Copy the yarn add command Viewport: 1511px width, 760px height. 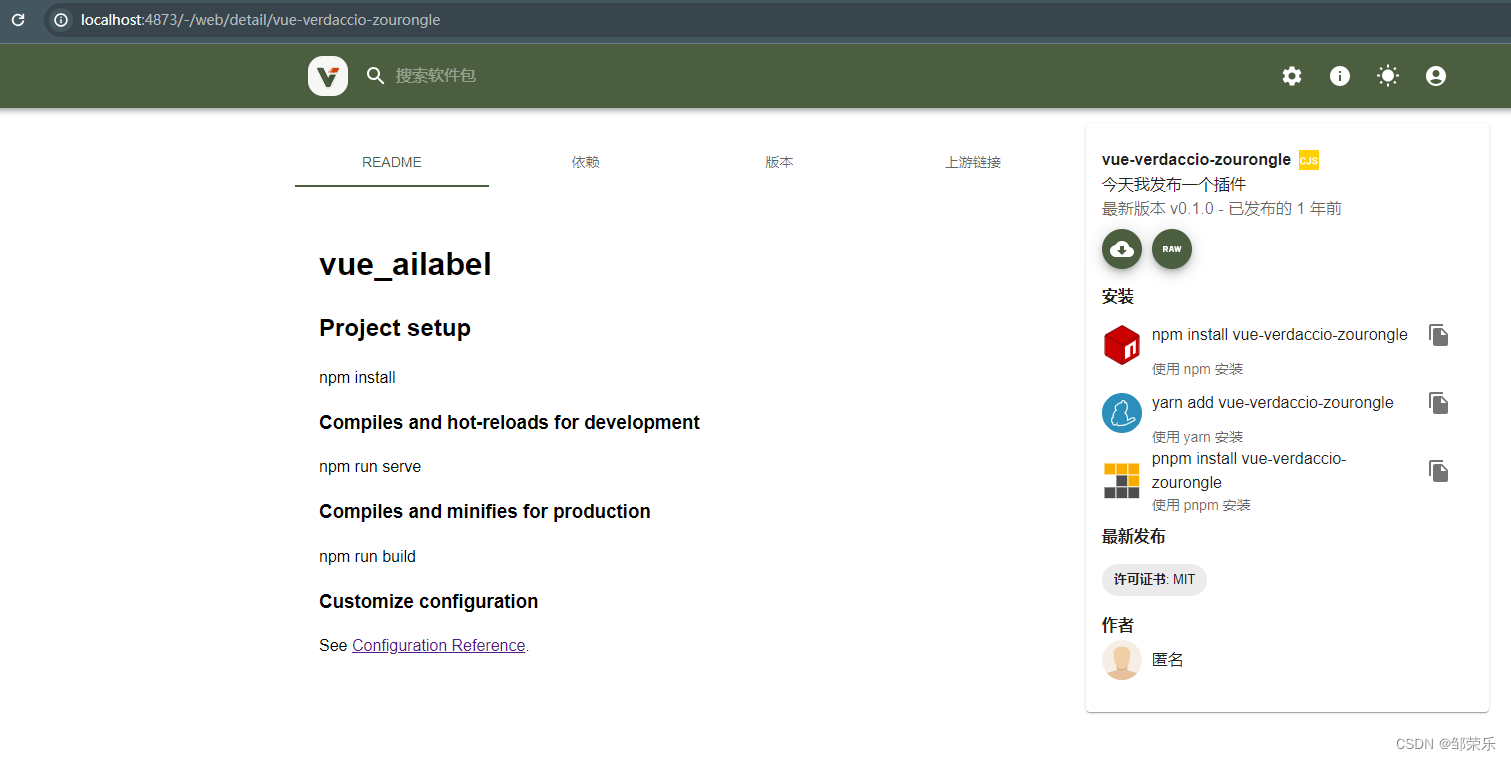1439,403
